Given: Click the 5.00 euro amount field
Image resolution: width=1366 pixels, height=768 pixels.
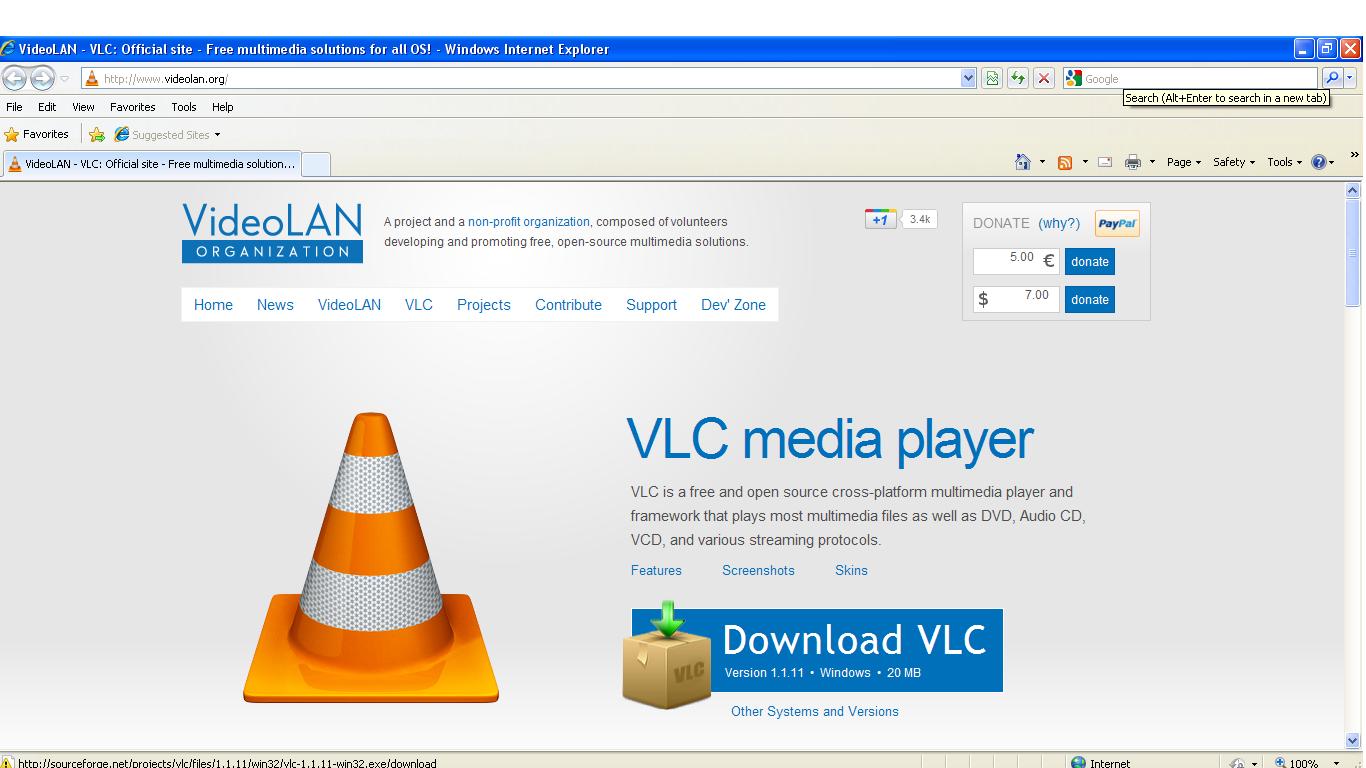Looking at the screenshot, I should coord(1016,261).
